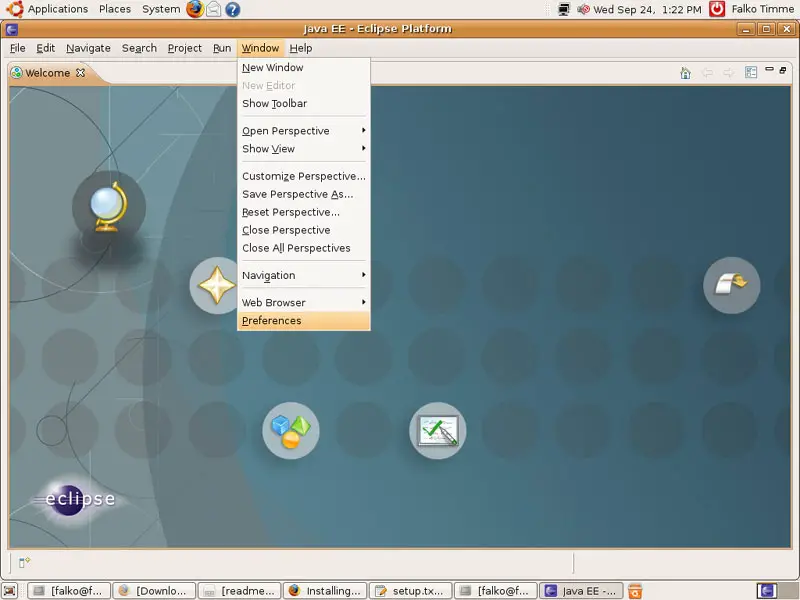
Task: Select Preferences from the Window menu
Action: [304, 320]
